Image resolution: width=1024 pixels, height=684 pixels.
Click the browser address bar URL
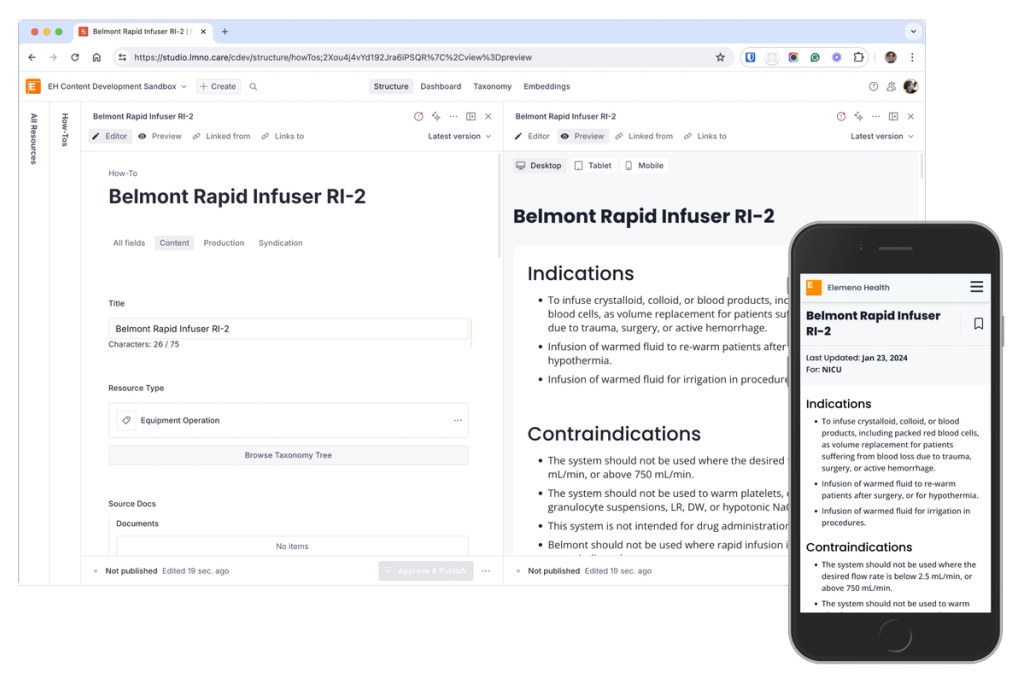coord(333,57)
